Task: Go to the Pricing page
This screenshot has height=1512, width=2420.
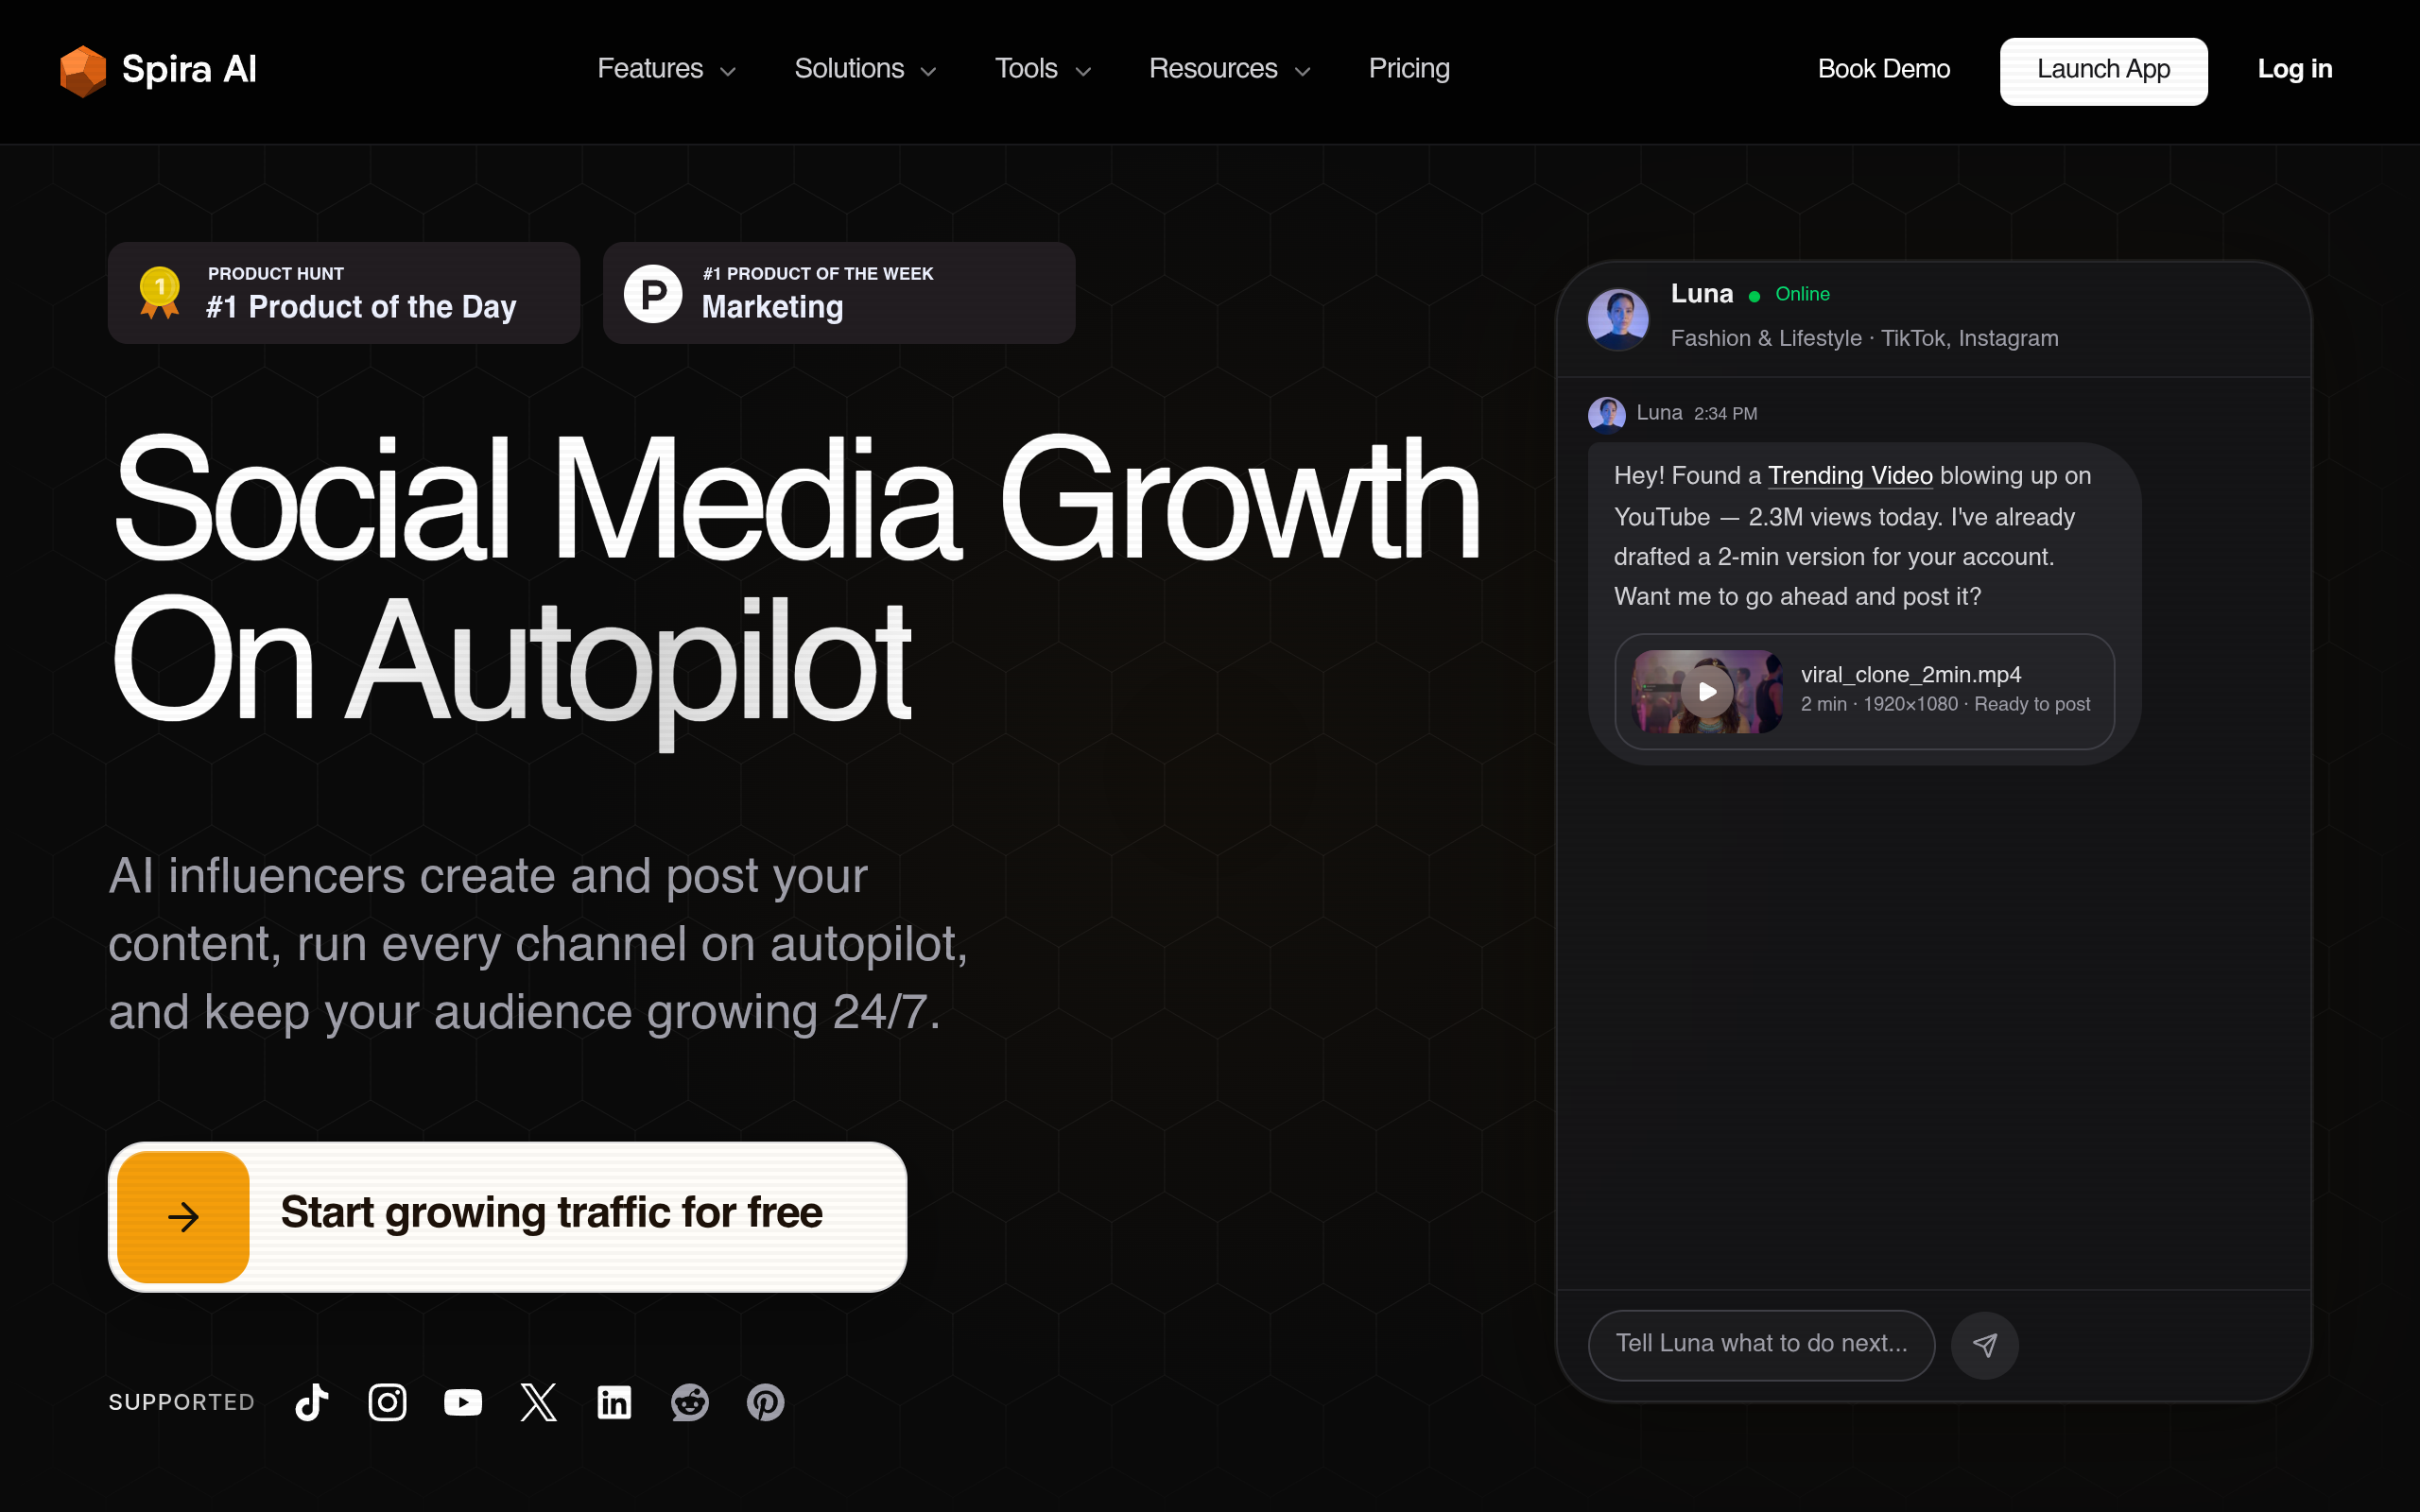Action: [x=1409, y=69]
